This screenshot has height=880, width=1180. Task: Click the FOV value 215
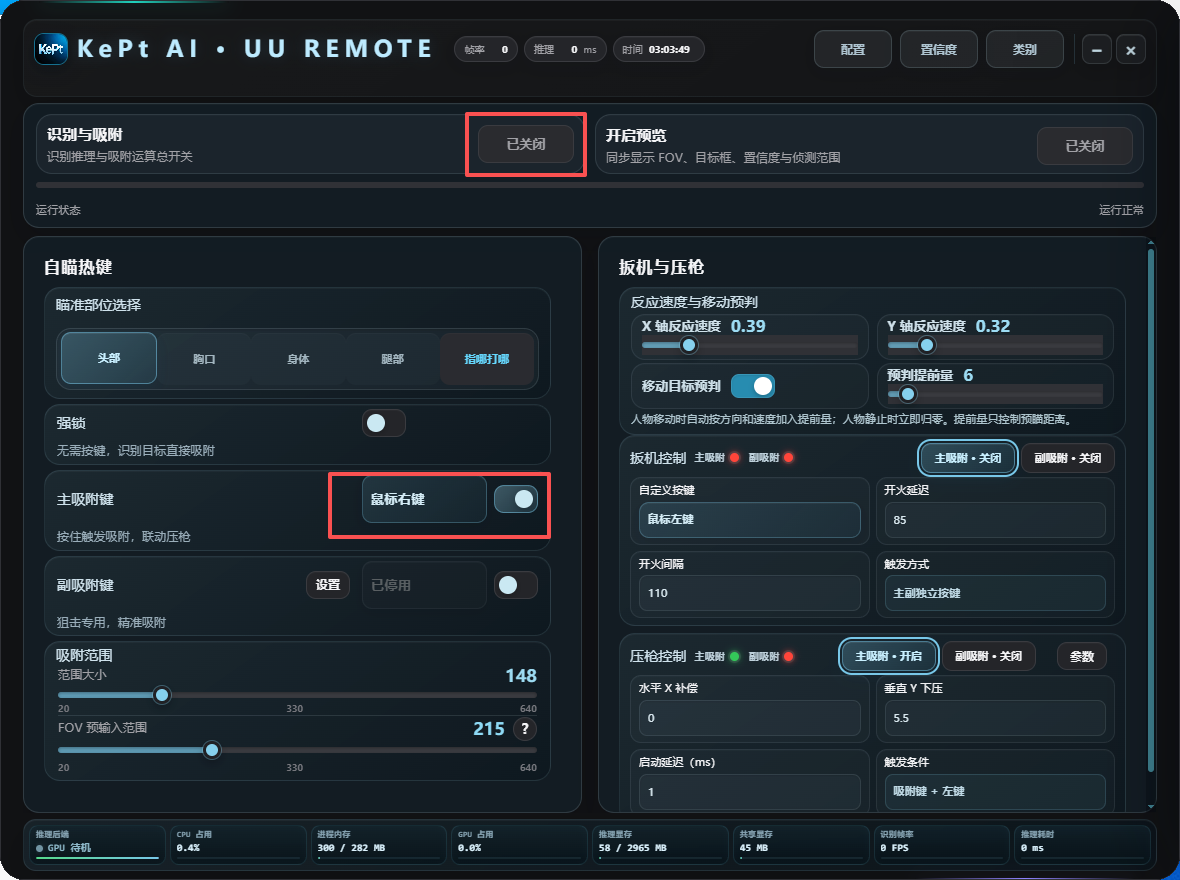pyautogui.click(x=488, y=728)
